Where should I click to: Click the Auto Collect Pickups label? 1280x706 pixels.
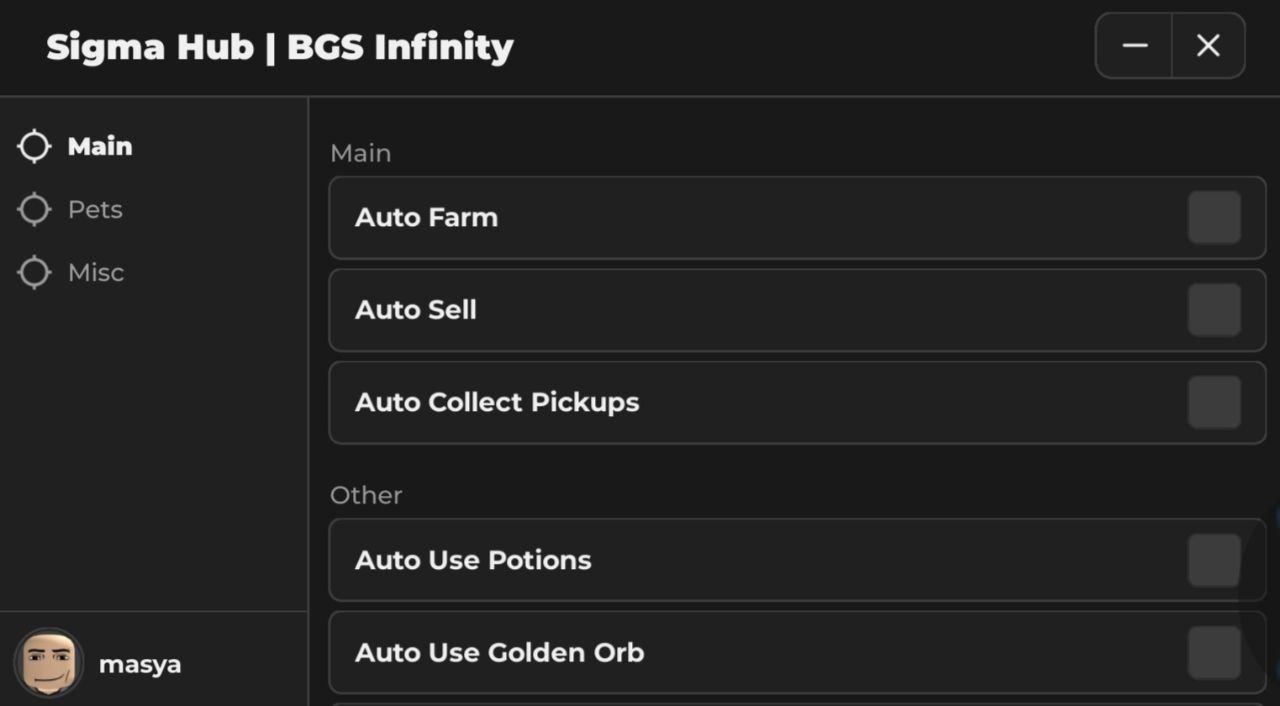497,402
